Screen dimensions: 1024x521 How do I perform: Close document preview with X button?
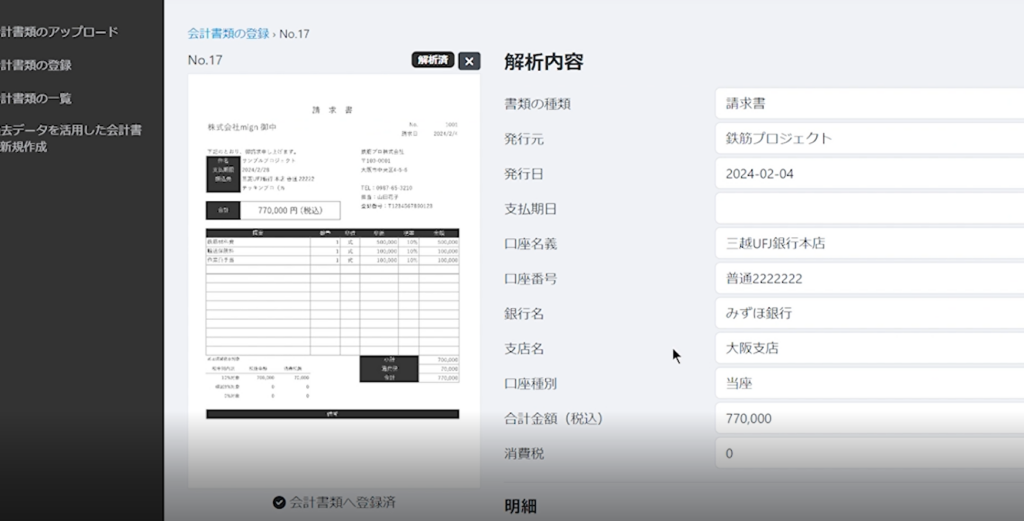[469, 61]
